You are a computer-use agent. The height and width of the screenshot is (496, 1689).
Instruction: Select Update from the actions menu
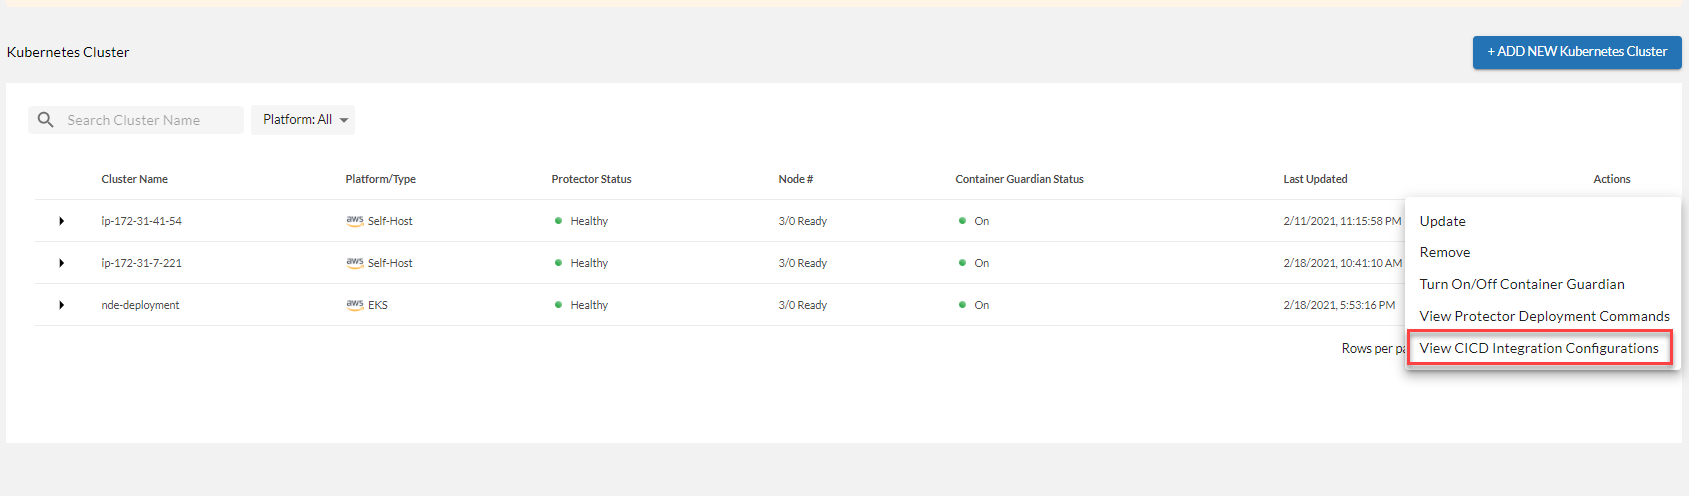pos(1442,221)
